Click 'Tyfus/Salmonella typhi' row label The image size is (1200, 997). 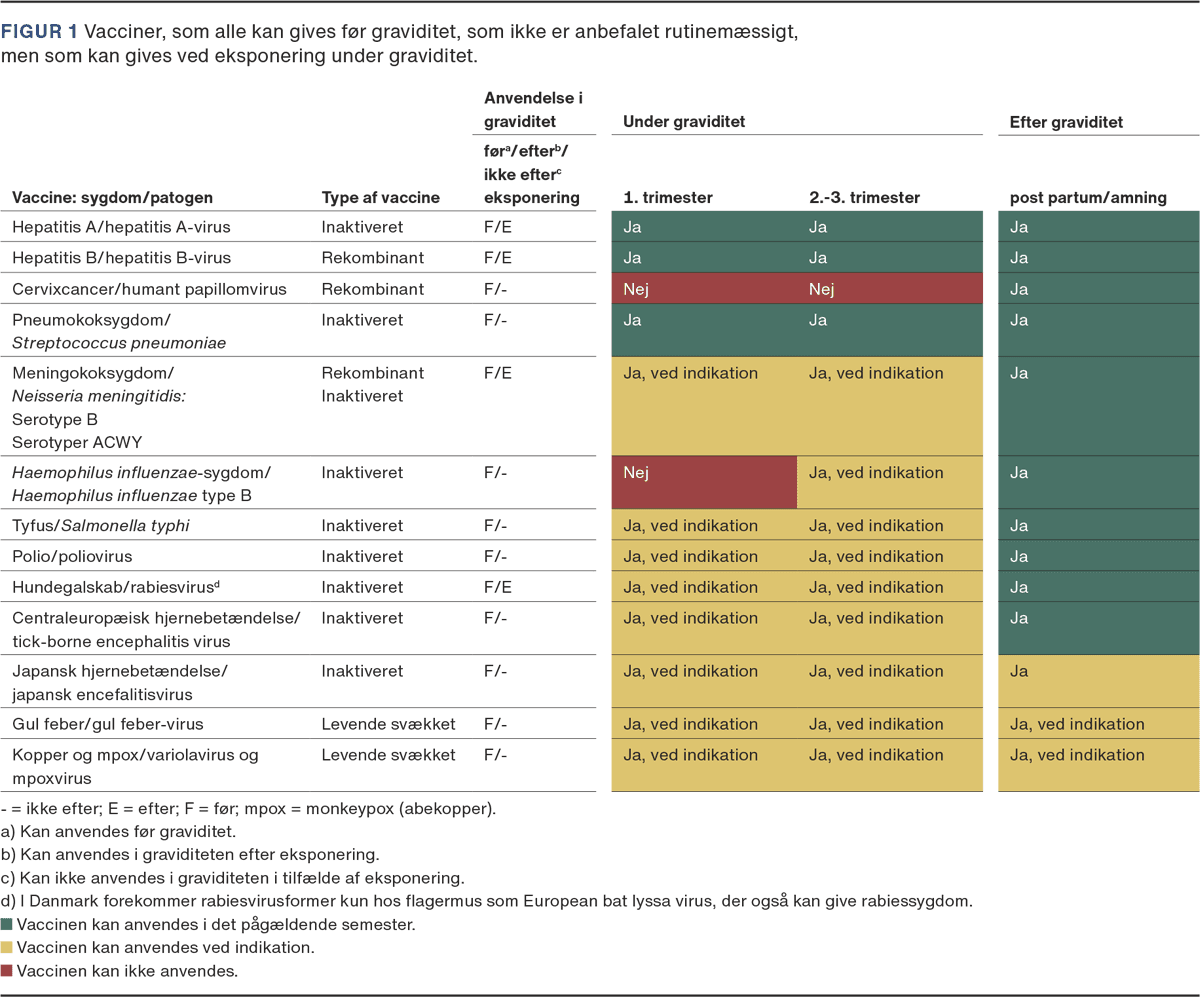pyautogui.click(x=101, y=525)
